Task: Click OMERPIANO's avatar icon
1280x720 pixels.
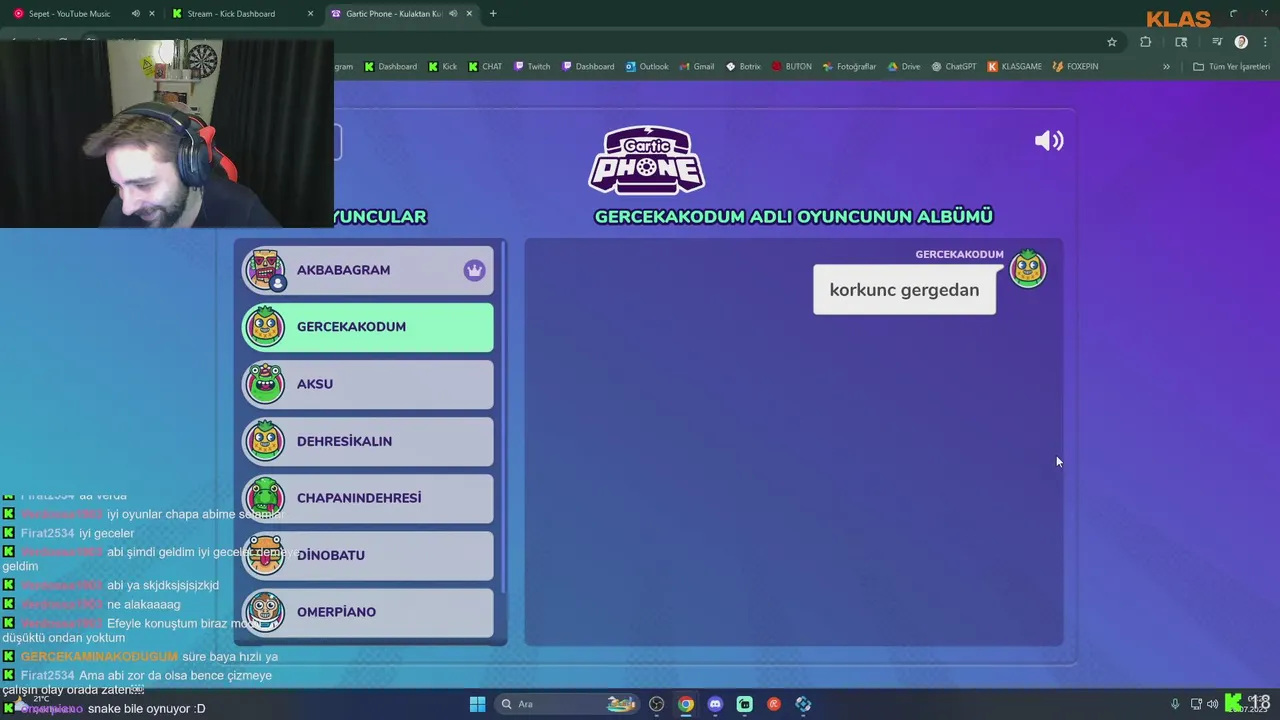Action: pyautogui.click(x=265, y=612)
